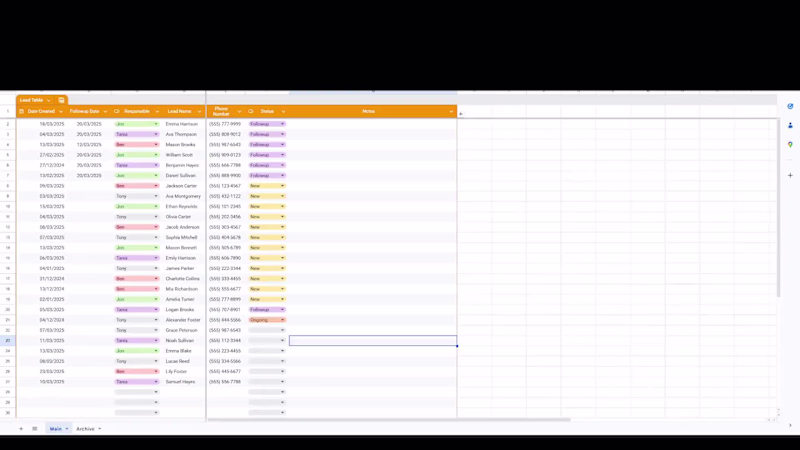Click the dropdown type icon in Responsible header

pos(117,111)
